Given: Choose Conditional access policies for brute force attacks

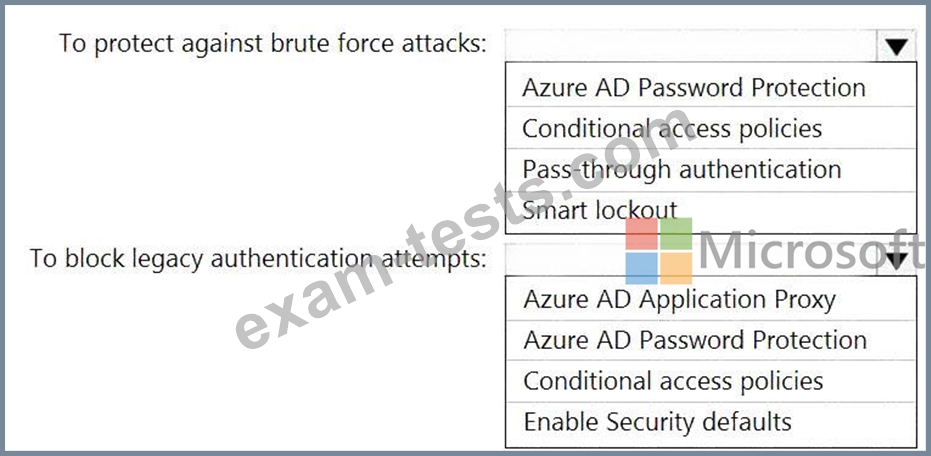Looking at the screenshot, I should pos(710,128).
